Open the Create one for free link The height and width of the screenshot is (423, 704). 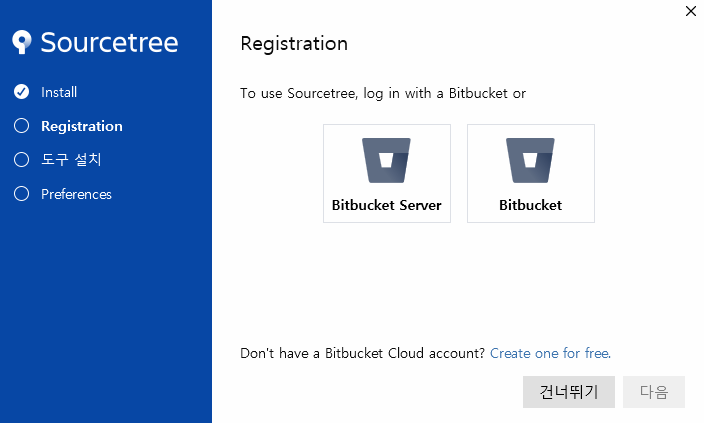coord(550,353)
